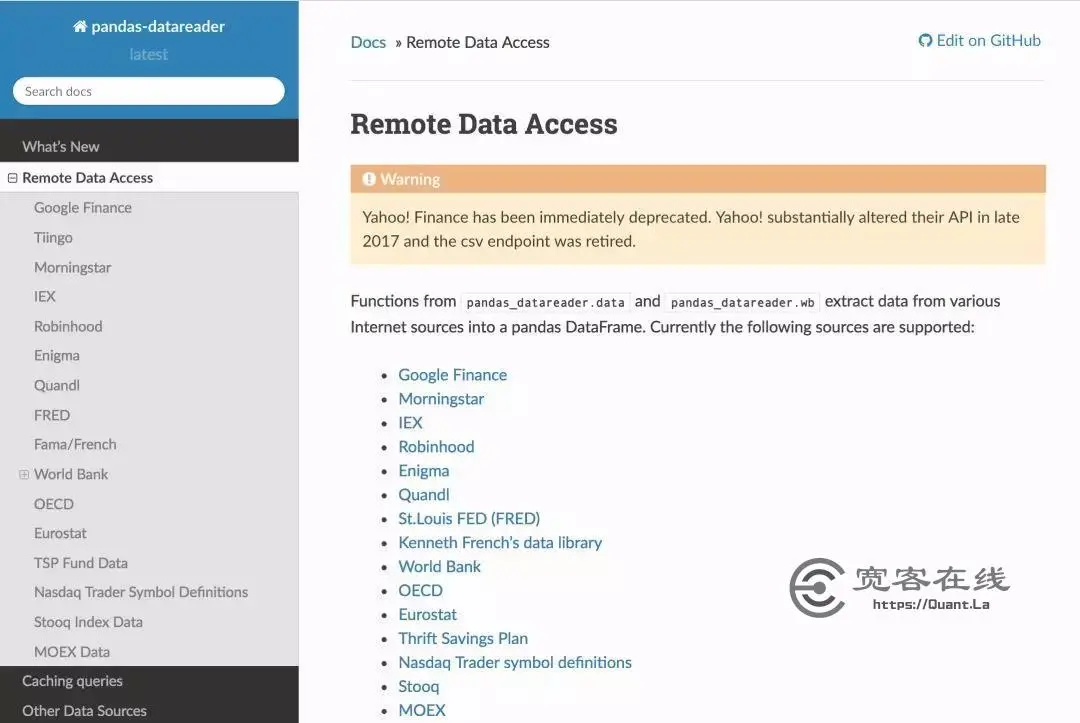The width and height of the screenshot is (1080, 723).
Task: Select OECD in the sidebar
Action: tap(54, 504)
